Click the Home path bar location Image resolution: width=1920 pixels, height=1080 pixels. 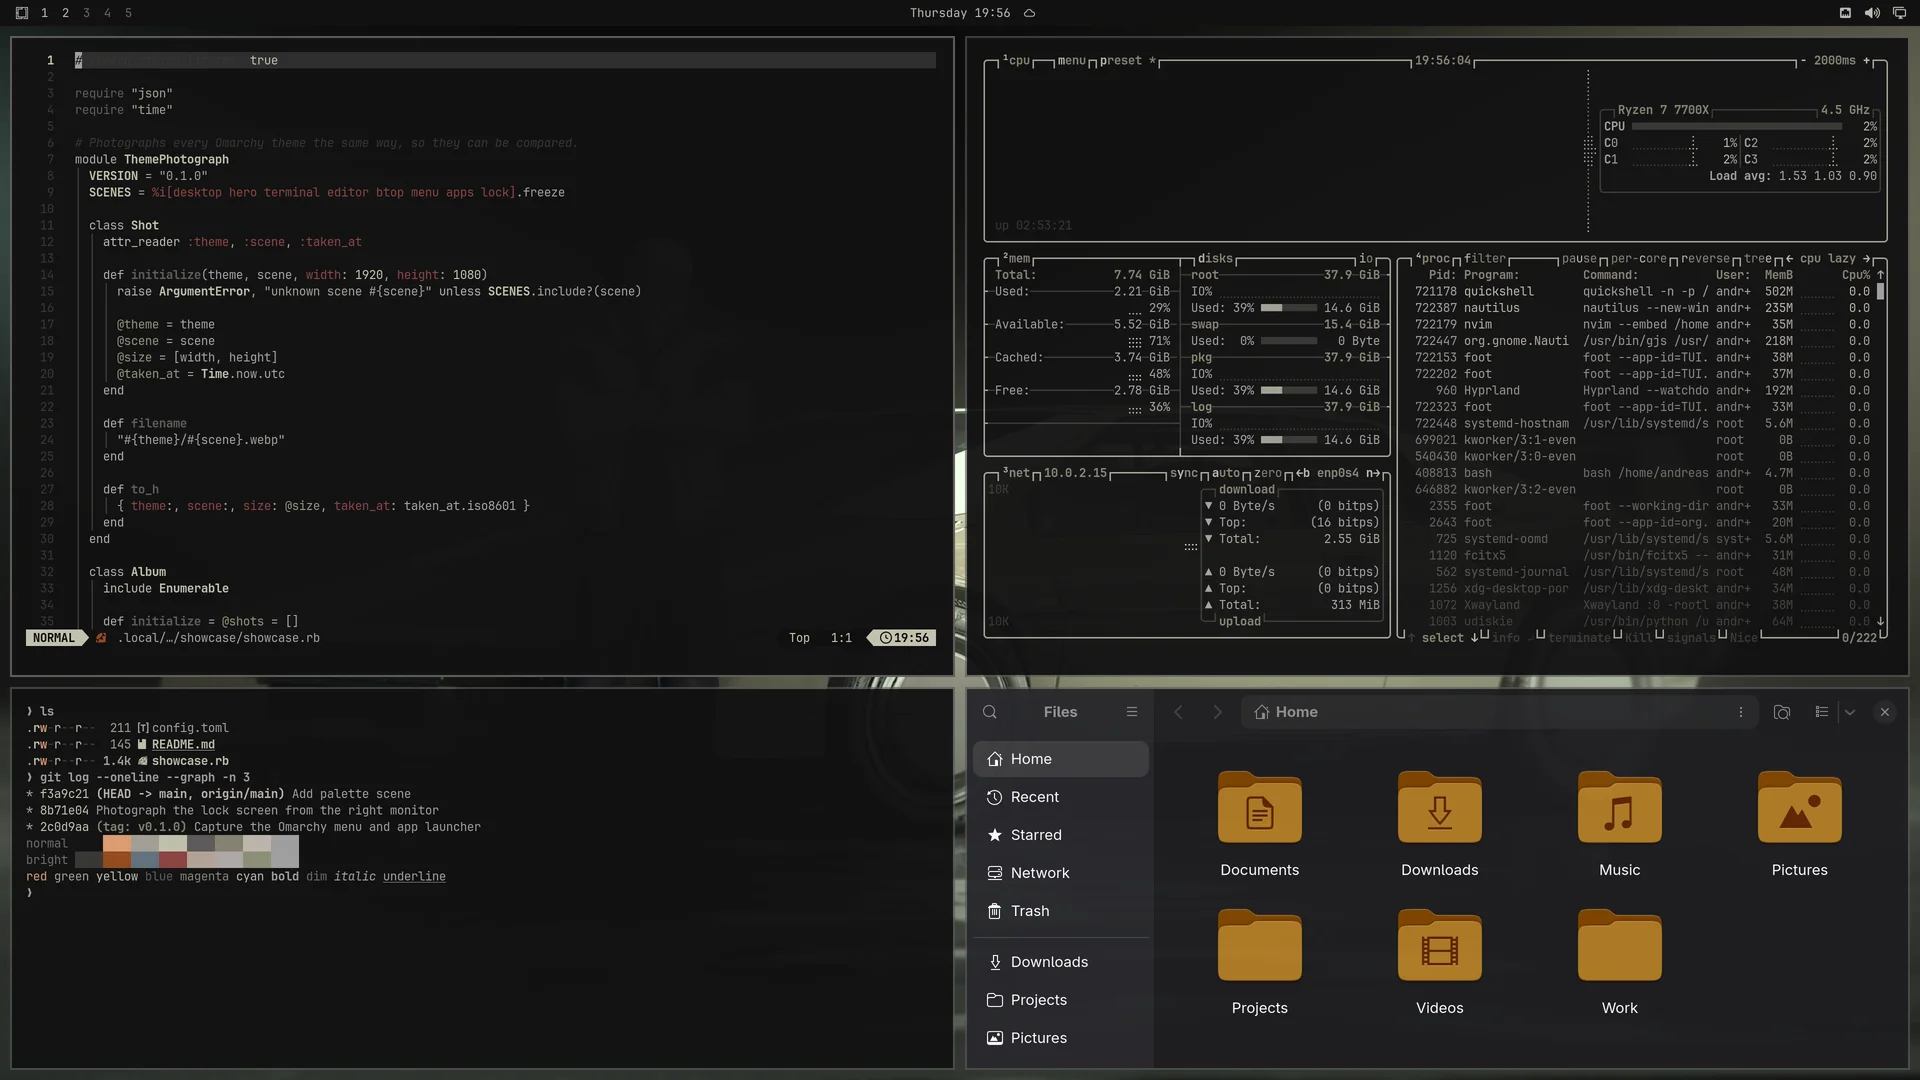pos(1286,712)
